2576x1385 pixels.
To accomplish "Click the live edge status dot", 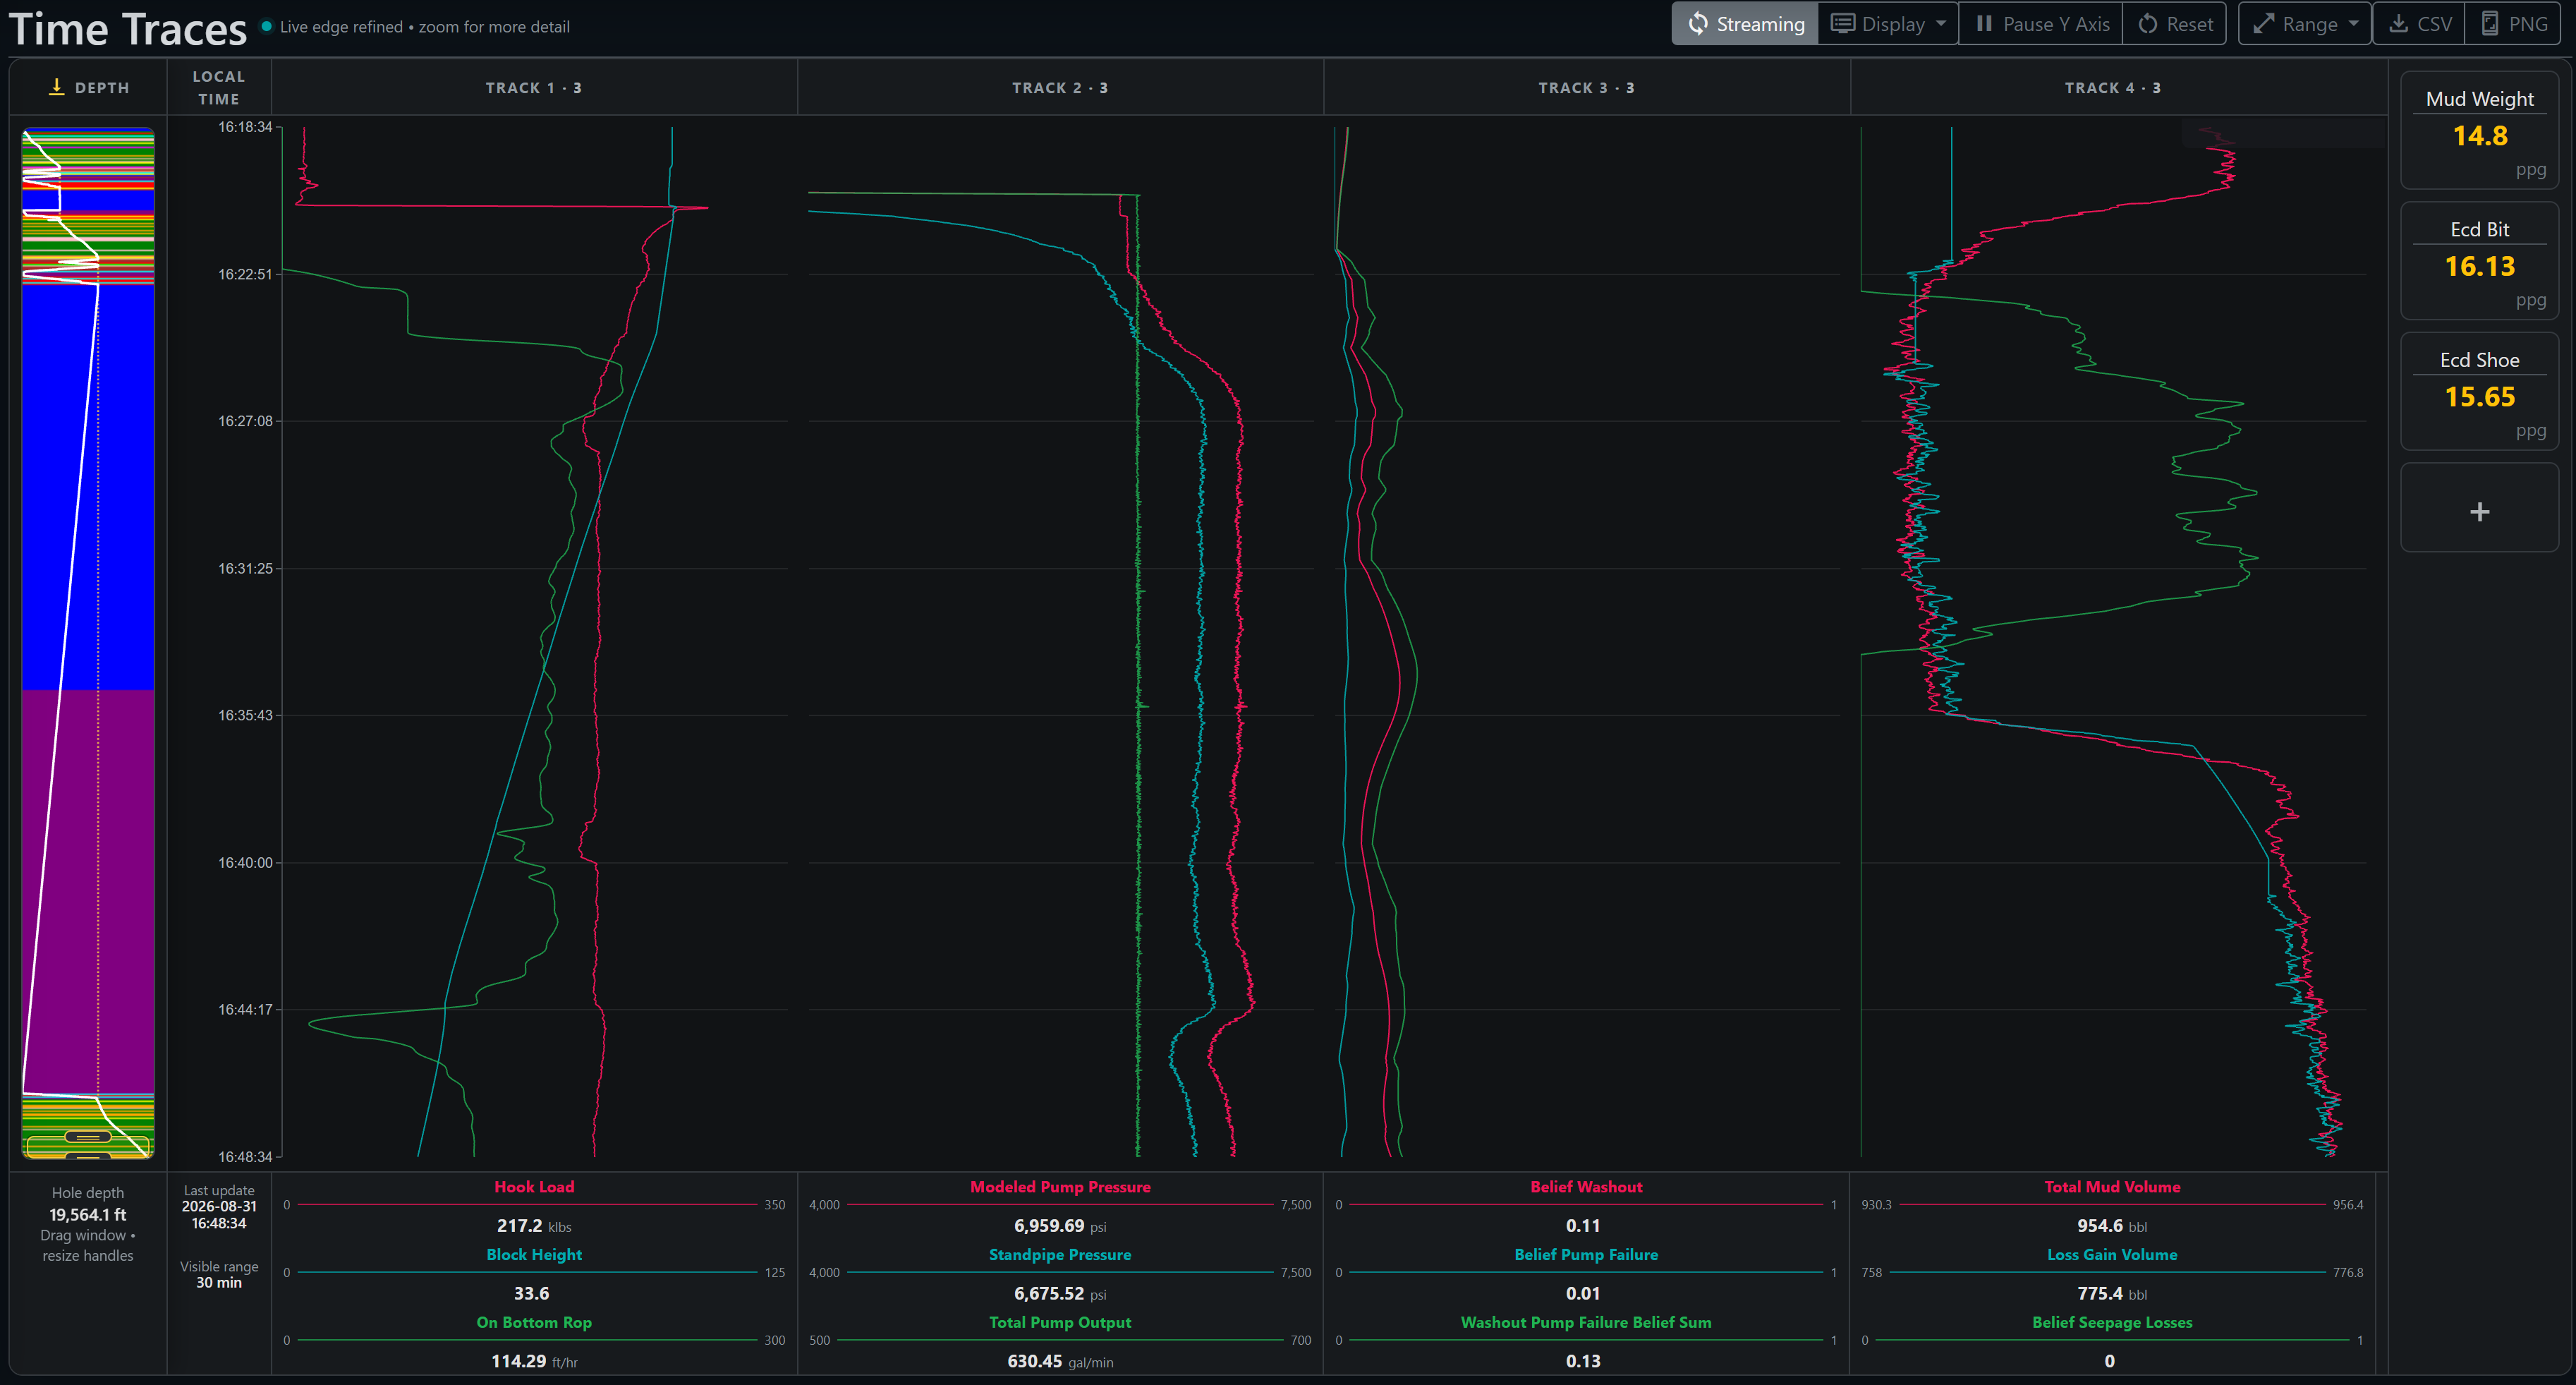I will click(x=266, y=26).
